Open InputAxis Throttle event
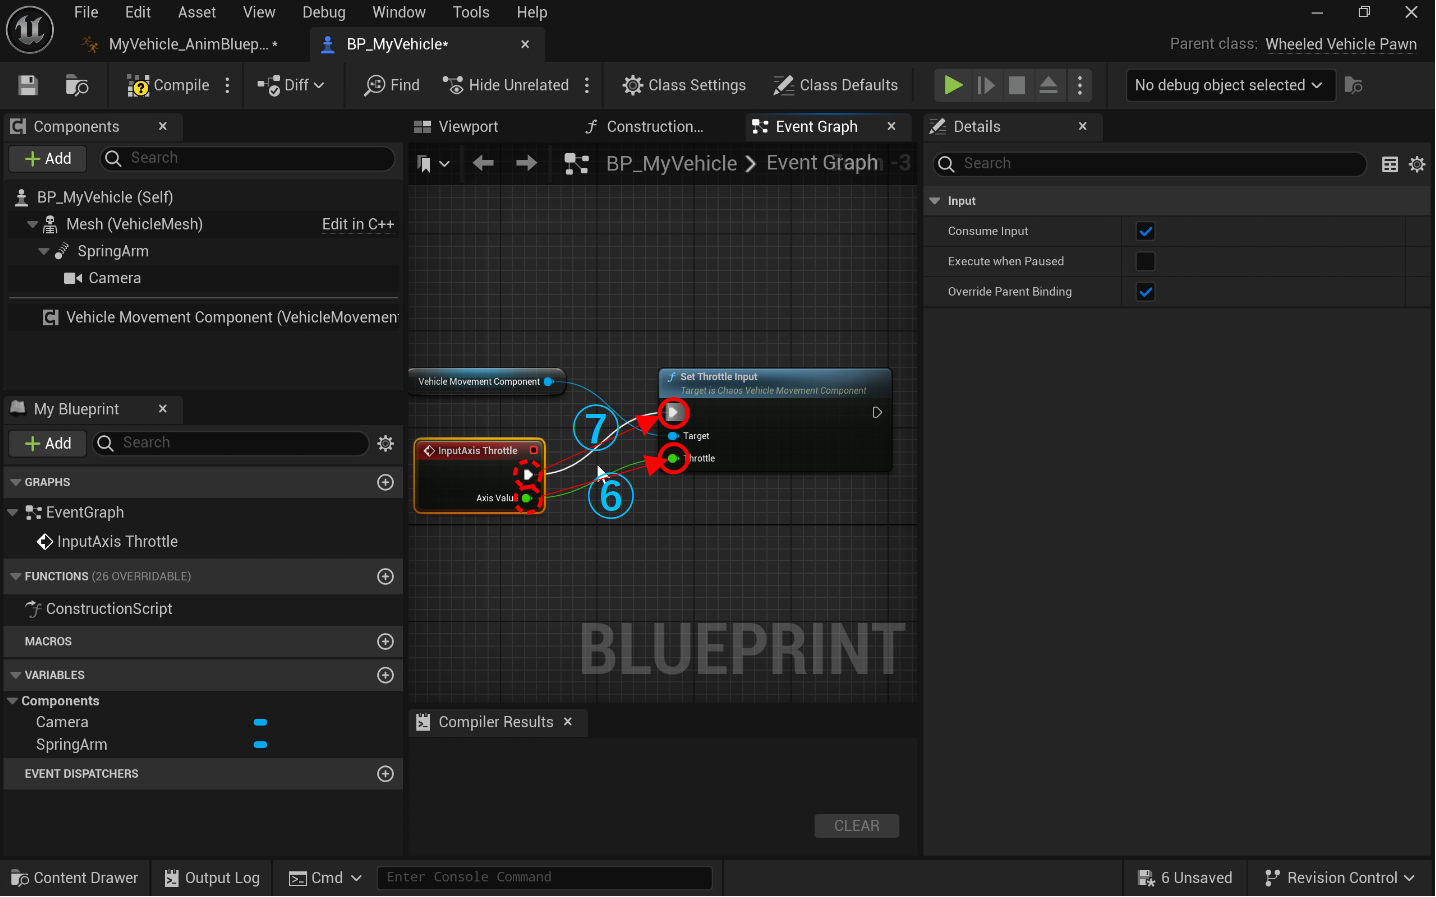Screen dimensions: 1436x897 117,541
